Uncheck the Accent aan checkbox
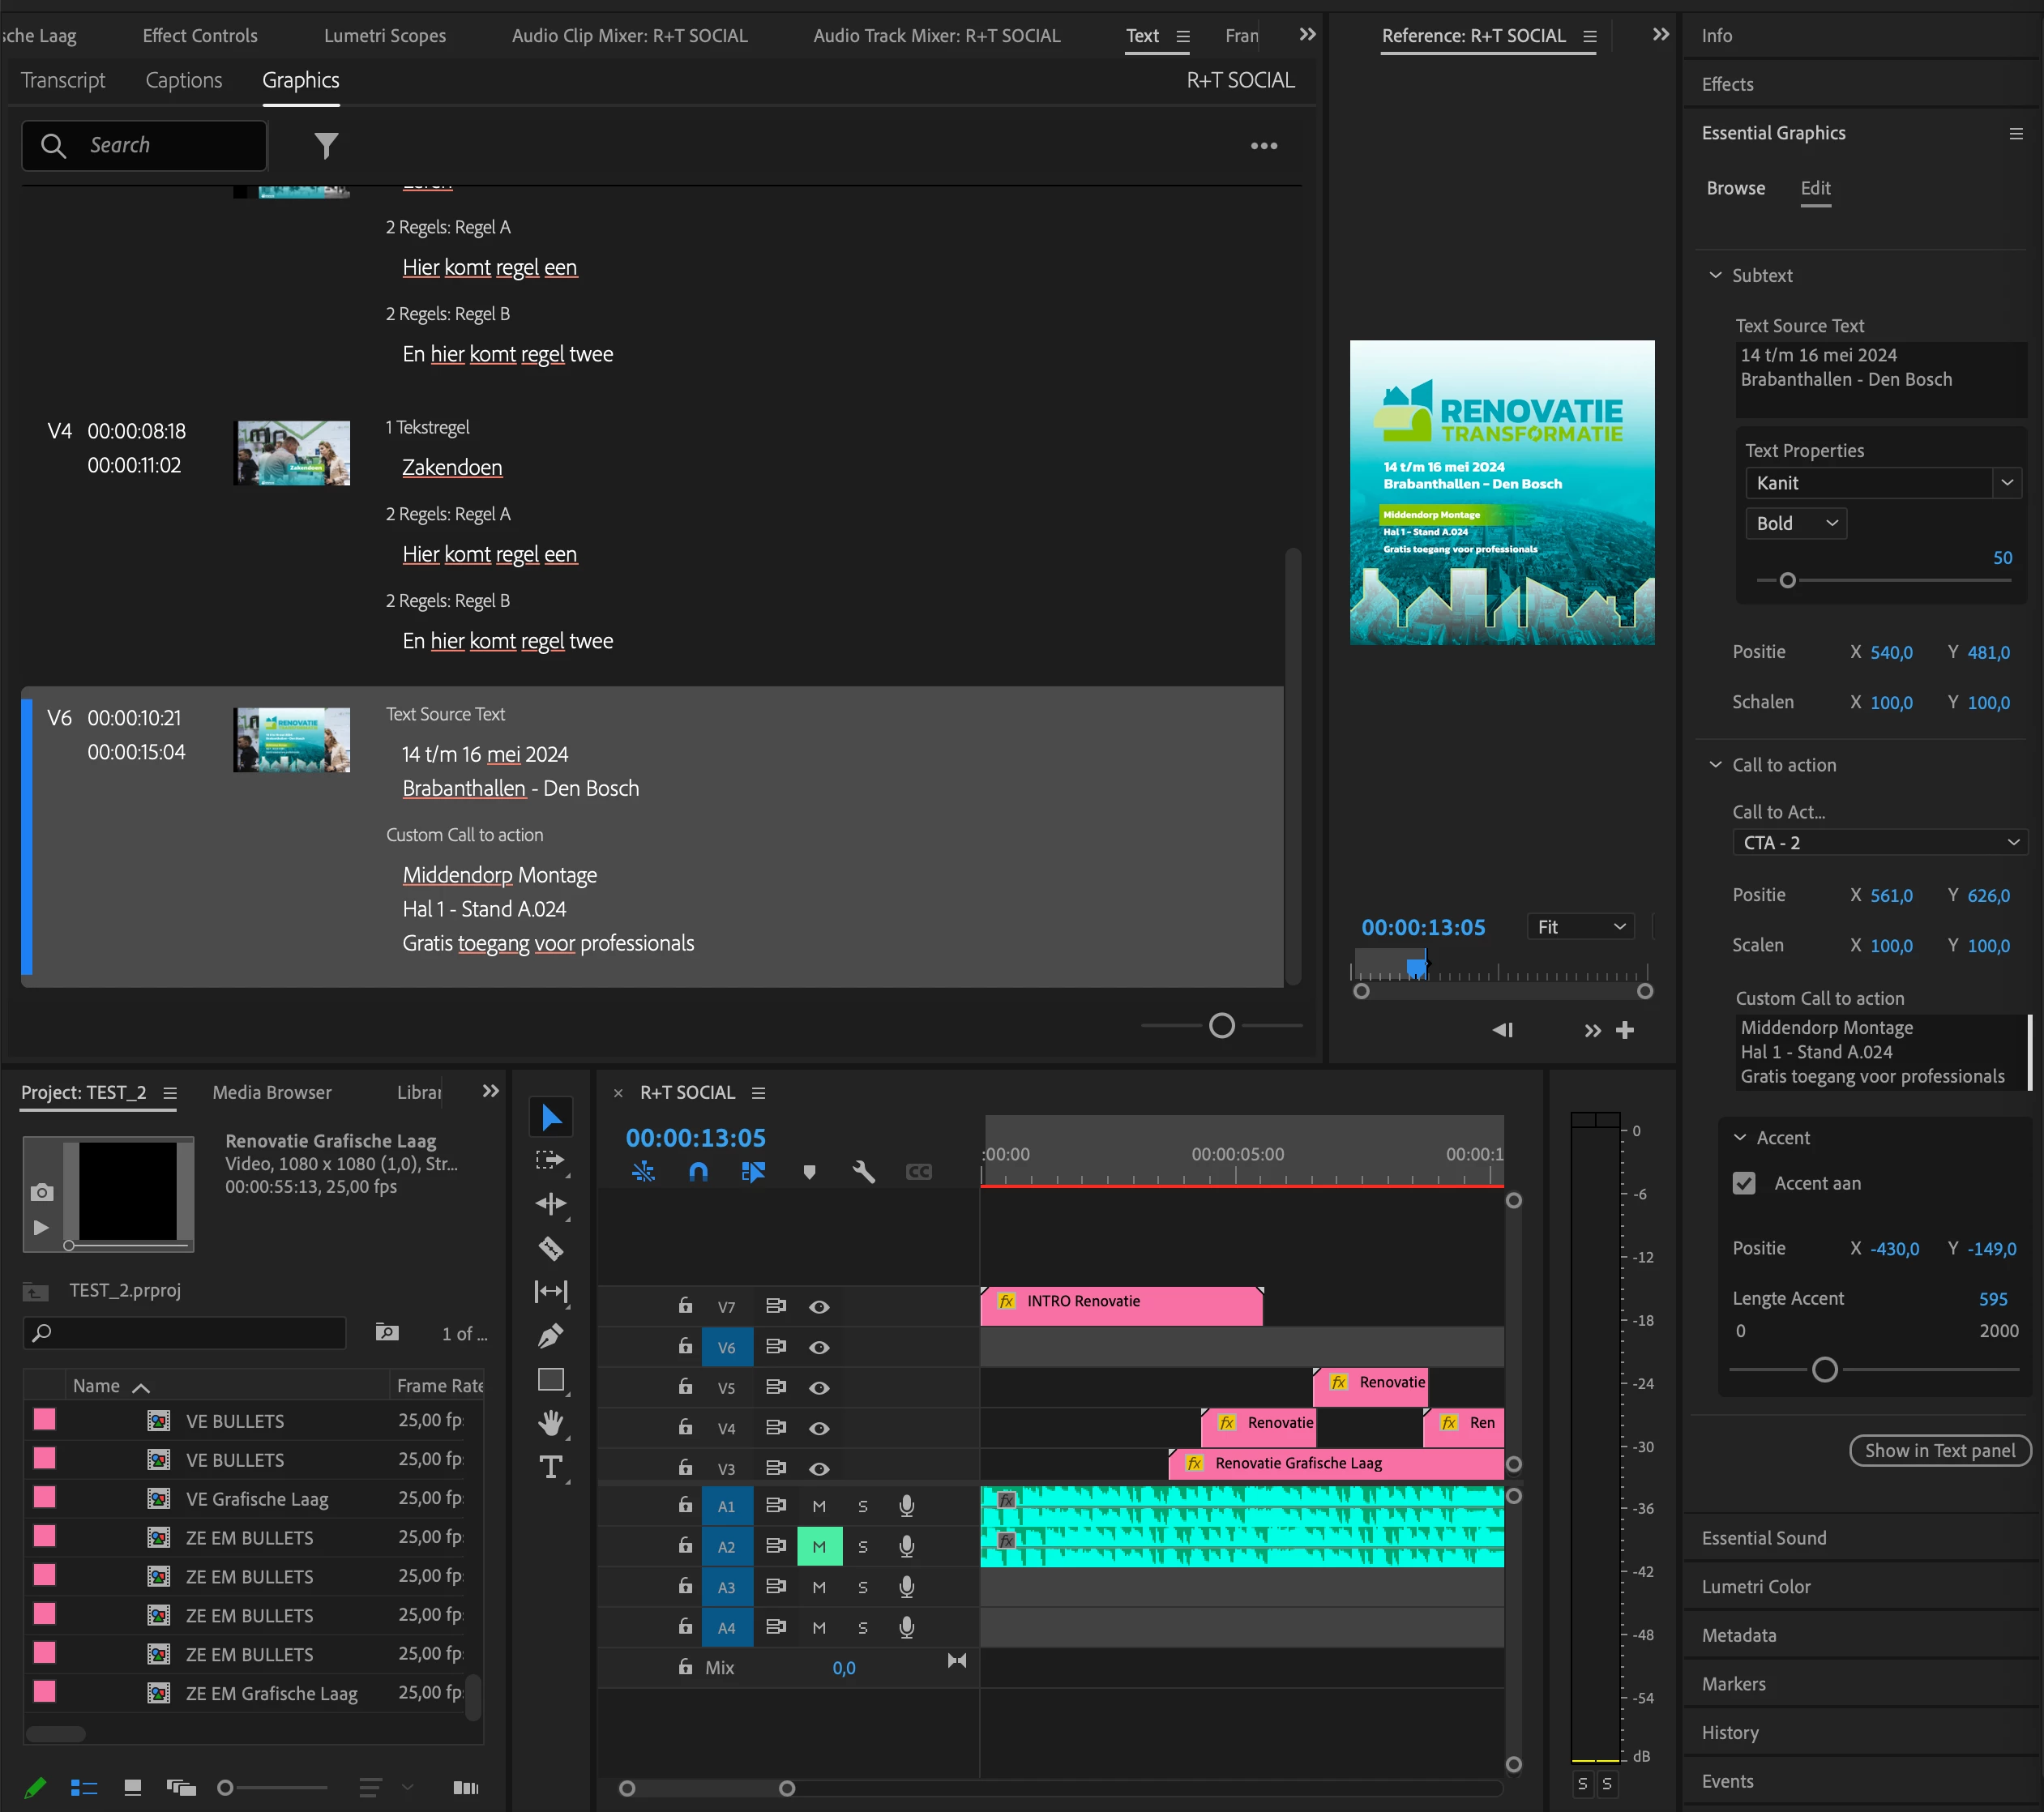Screen dimensions: 2044x1812 [x=1744, y=1183]
